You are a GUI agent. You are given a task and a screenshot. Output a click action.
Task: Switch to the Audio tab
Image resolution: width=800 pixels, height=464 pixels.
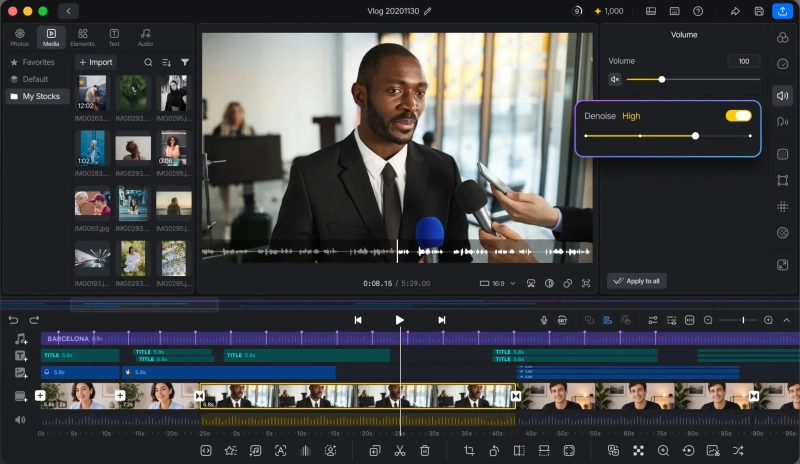[x=145, y=37]
